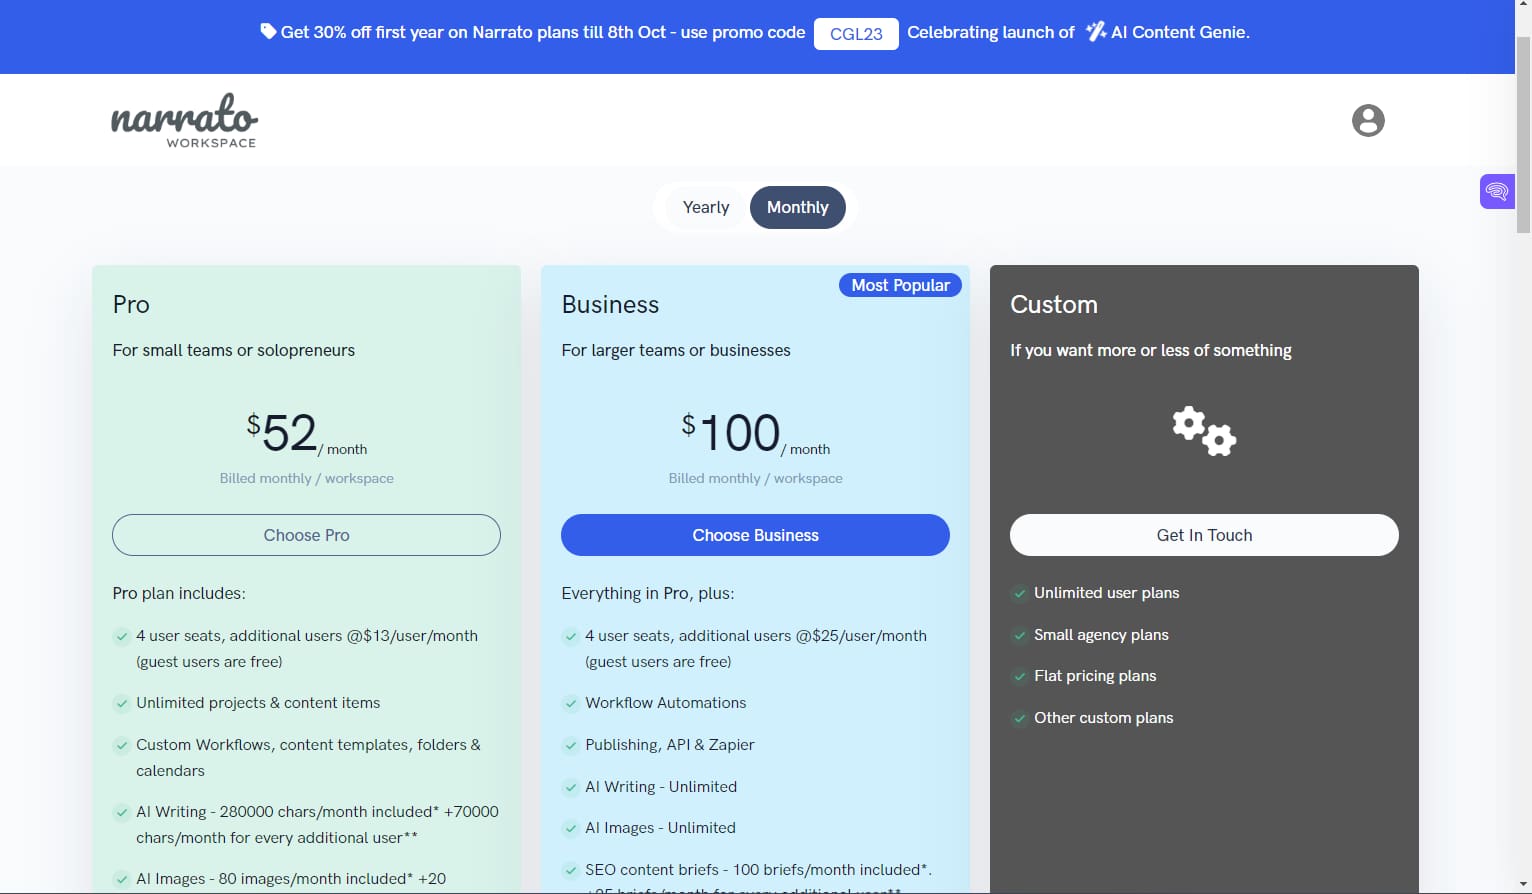Screen dimensions: 1532x894
Task: Click 'Flat pricing plans' text
Action: point(1095,676)
